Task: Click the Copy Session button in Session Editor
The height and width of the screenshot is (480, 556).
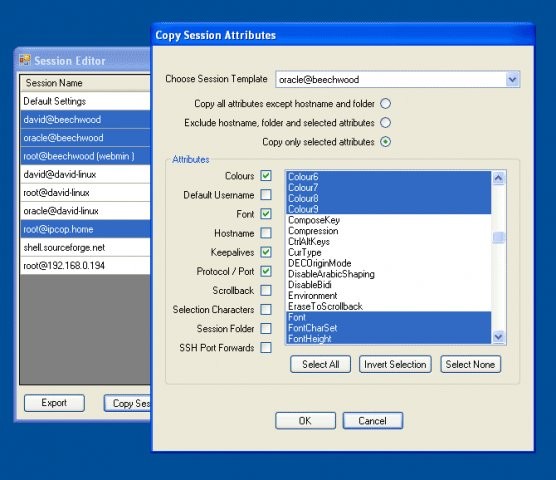Action: pyautogui.click(x=127, y=403)
